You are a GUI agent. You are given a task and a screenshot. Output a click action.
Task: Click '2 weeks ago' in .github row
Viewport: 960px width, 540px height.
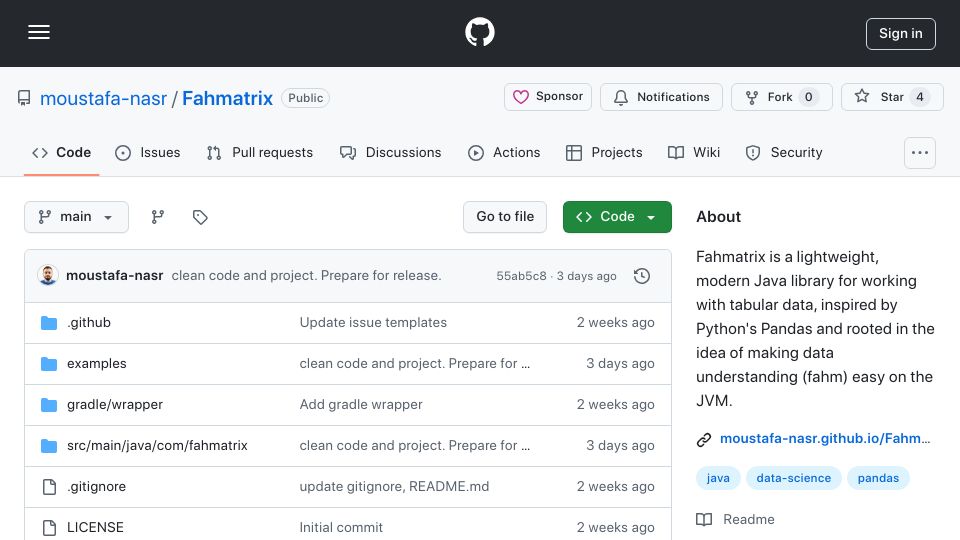(615, 323)
